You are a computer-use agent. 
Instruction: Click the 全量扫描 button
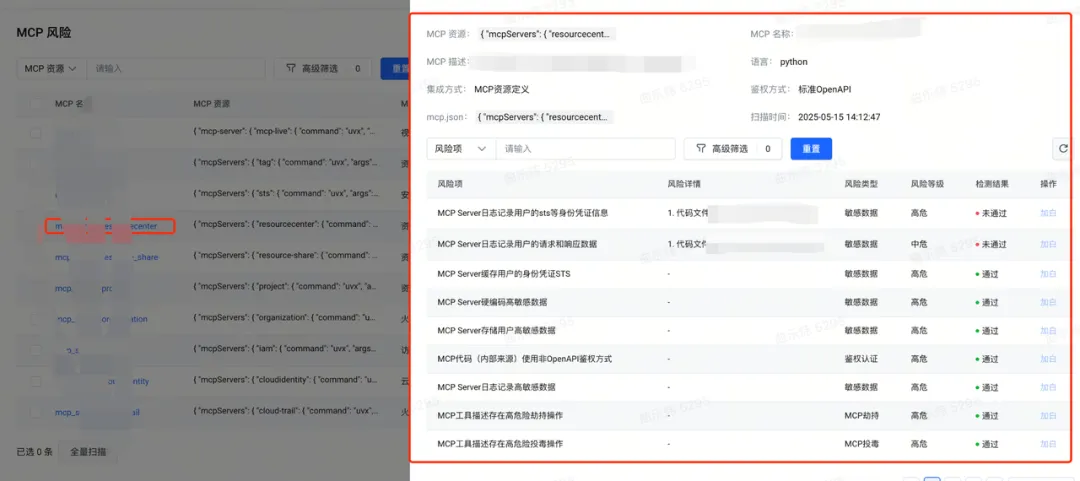click(88, 452)
